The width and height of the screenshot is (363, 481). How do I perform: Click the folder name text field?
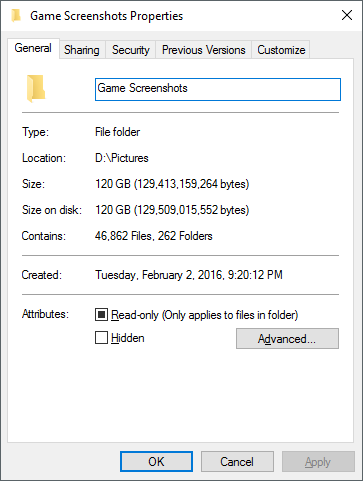218,89
